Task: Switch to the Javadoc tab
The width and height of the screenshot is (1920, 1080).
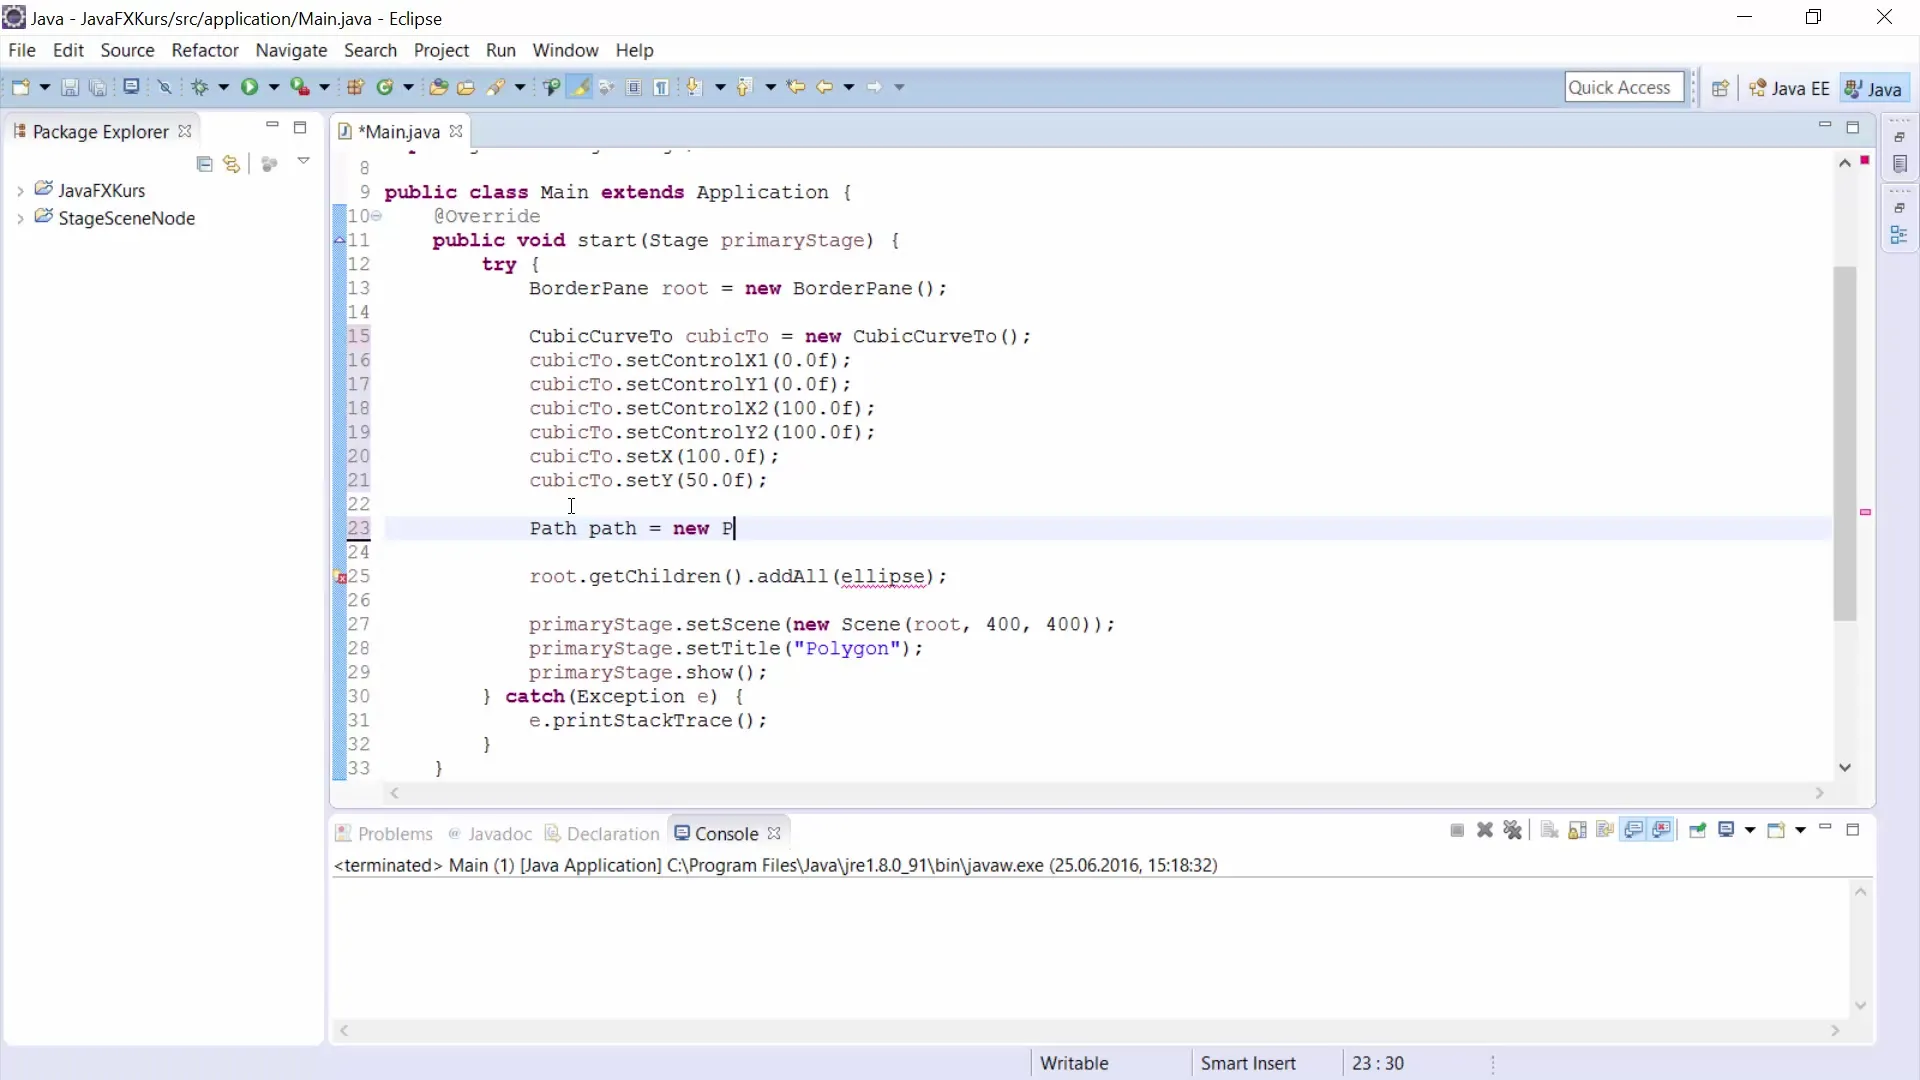Action: click(490, 834)
